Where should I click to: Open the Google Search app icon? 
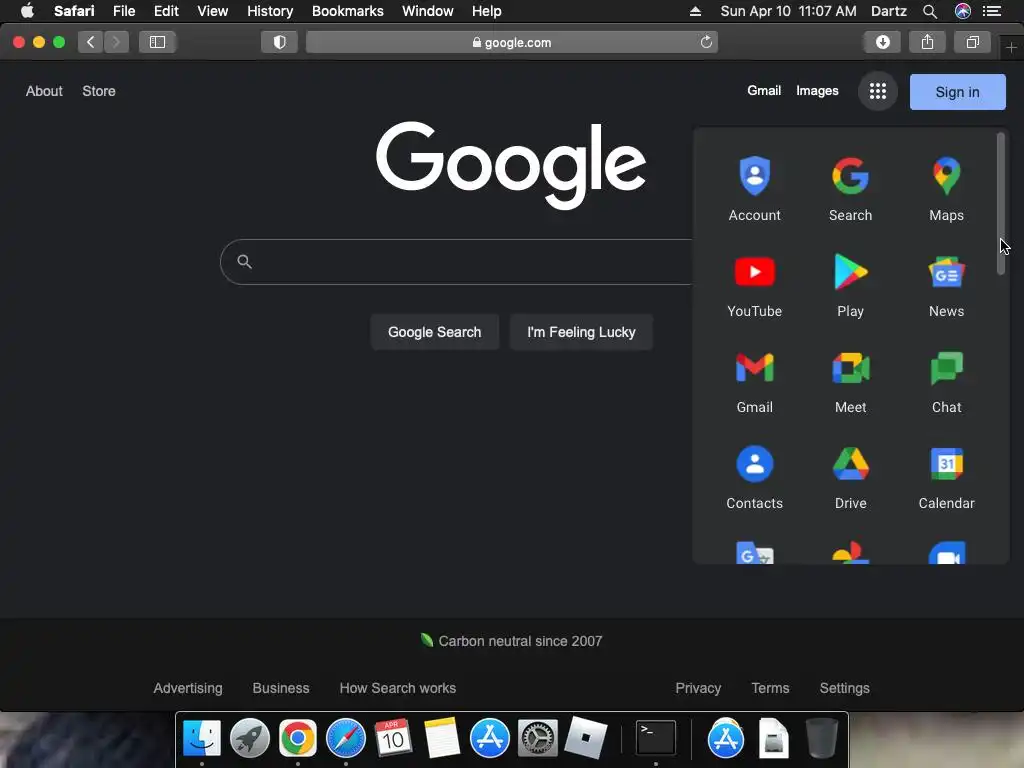pos(850,188)
